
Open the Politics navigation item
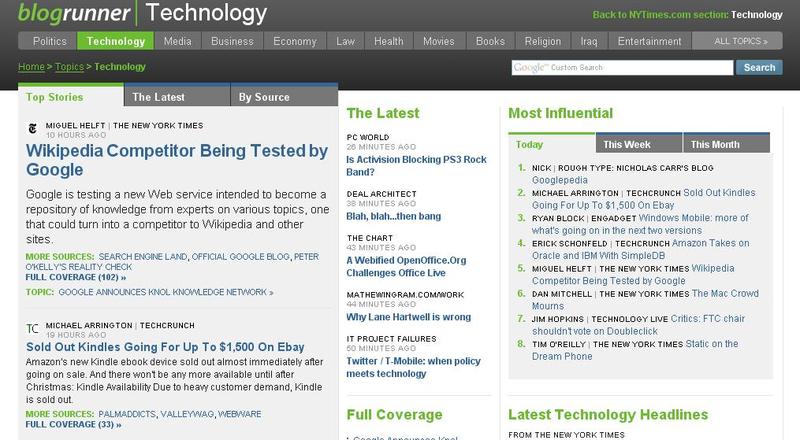coord(49,41)
